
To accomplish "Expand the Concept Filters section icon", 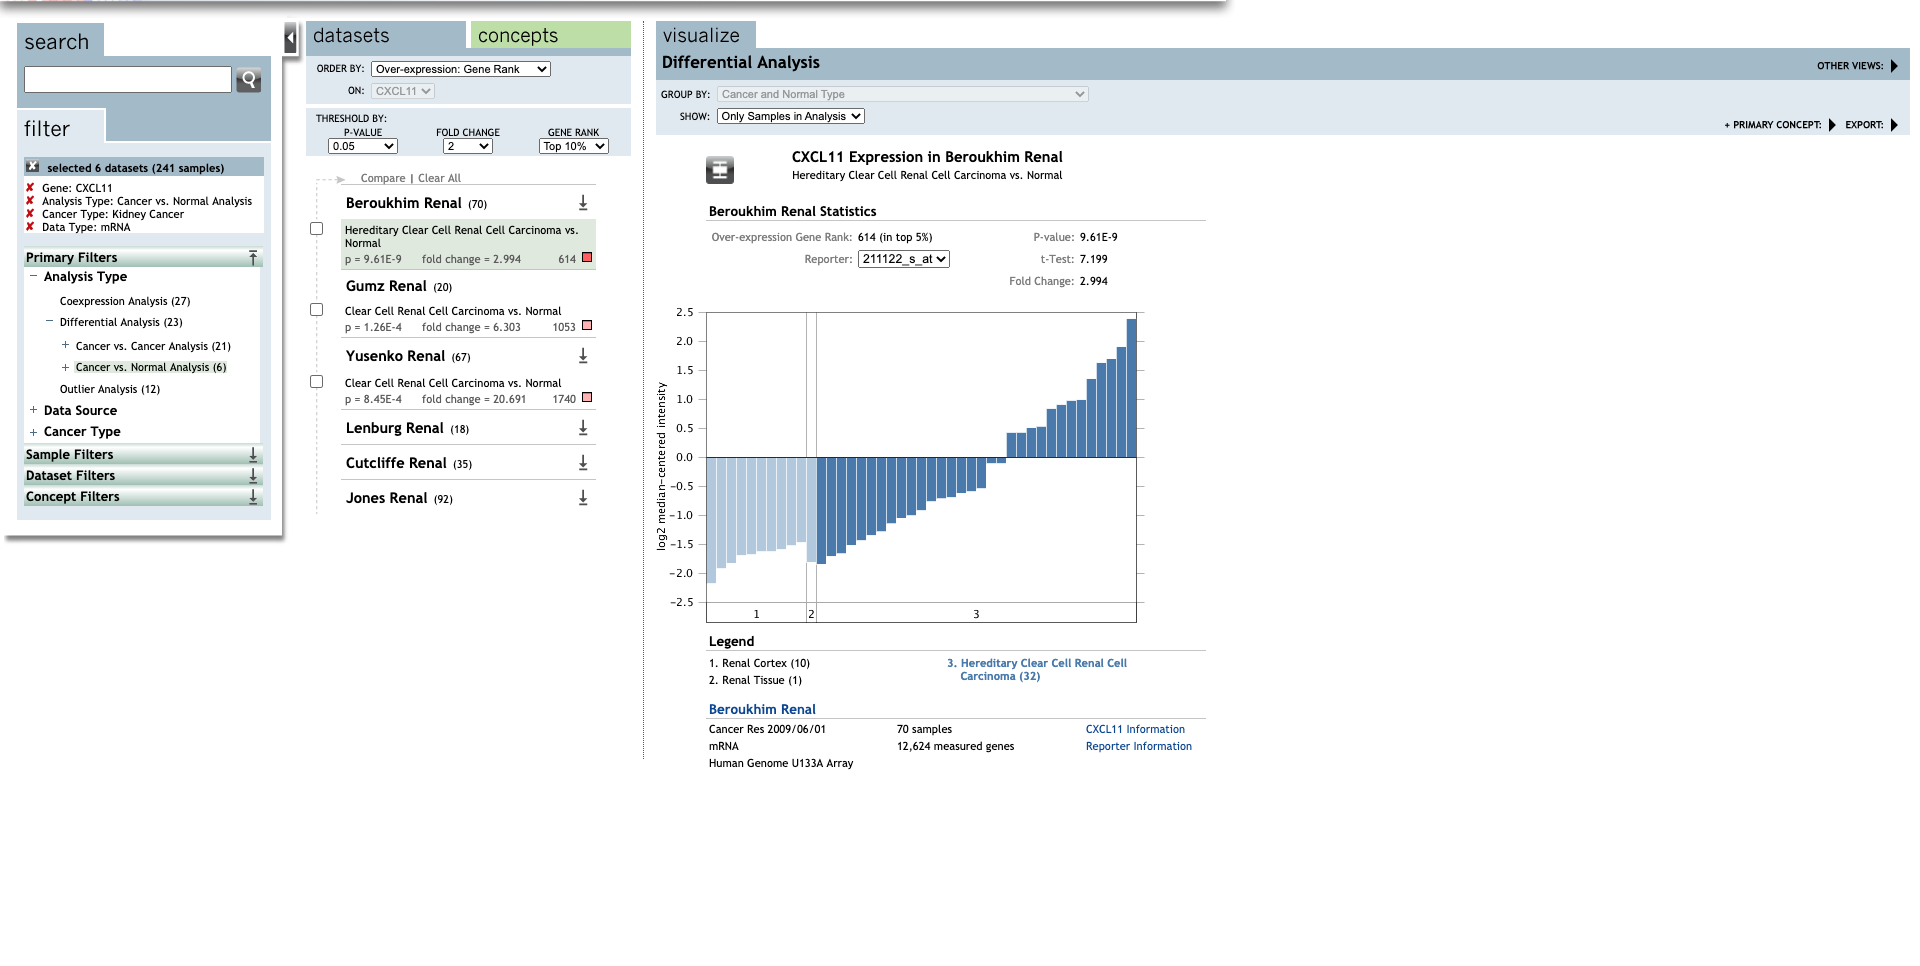I will click(253, 496).
